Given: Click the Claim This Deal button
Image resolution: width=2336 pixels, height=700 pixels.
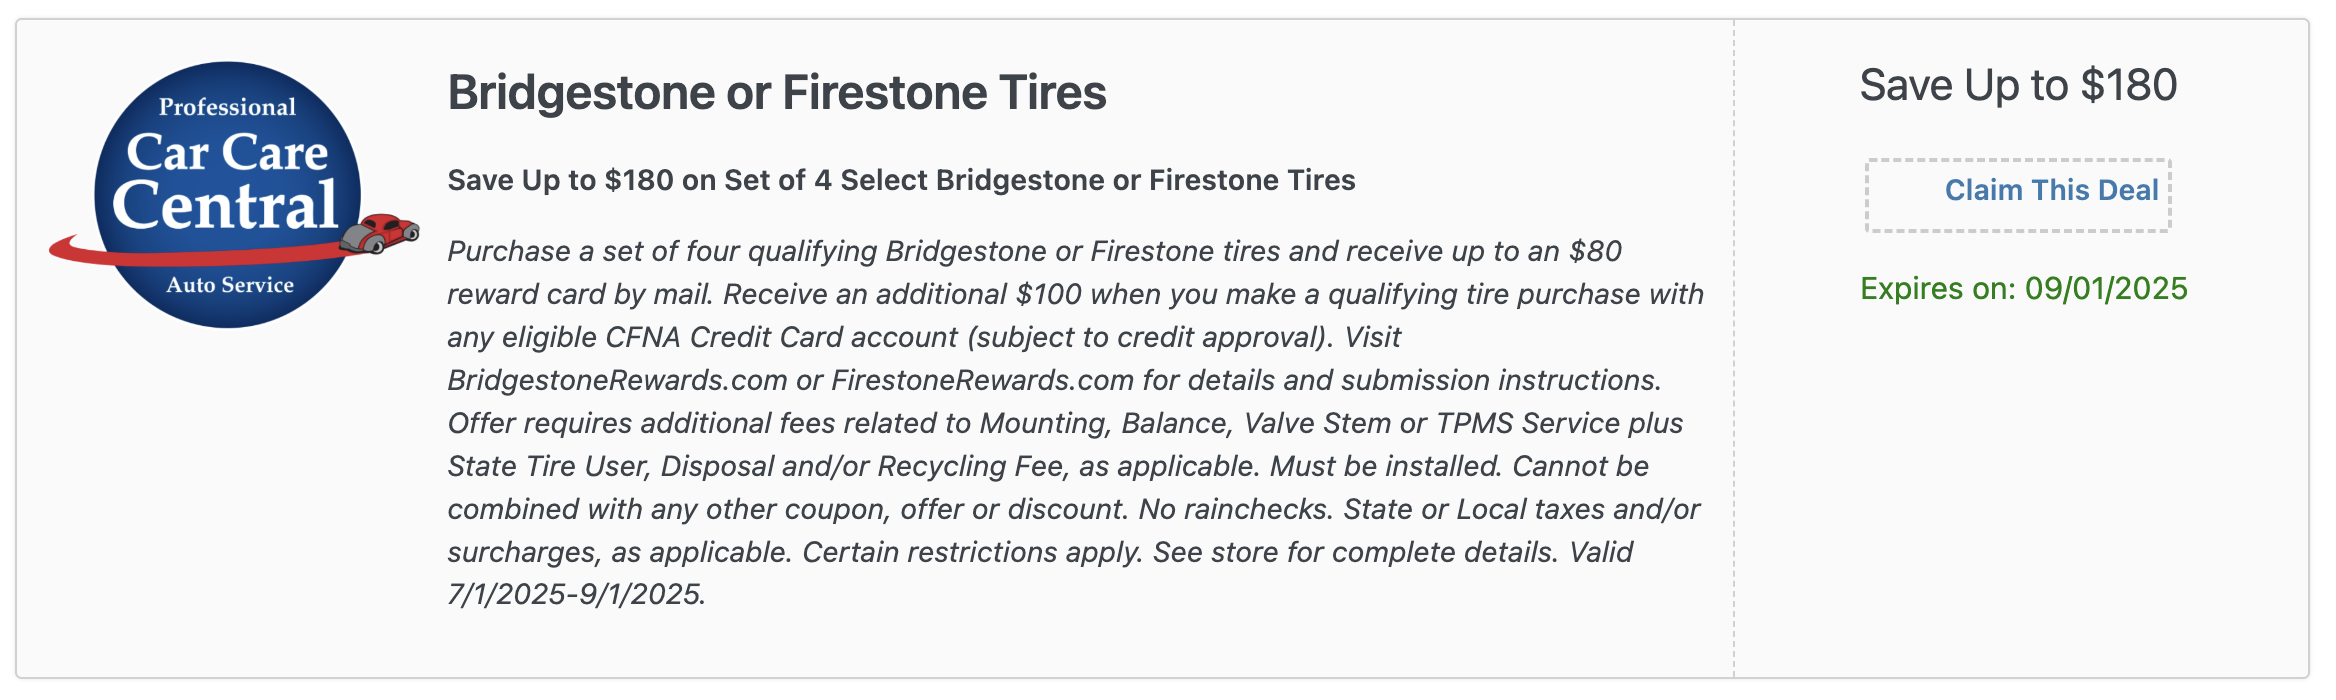Looking at the screenshot, I should pos(2018,195).
